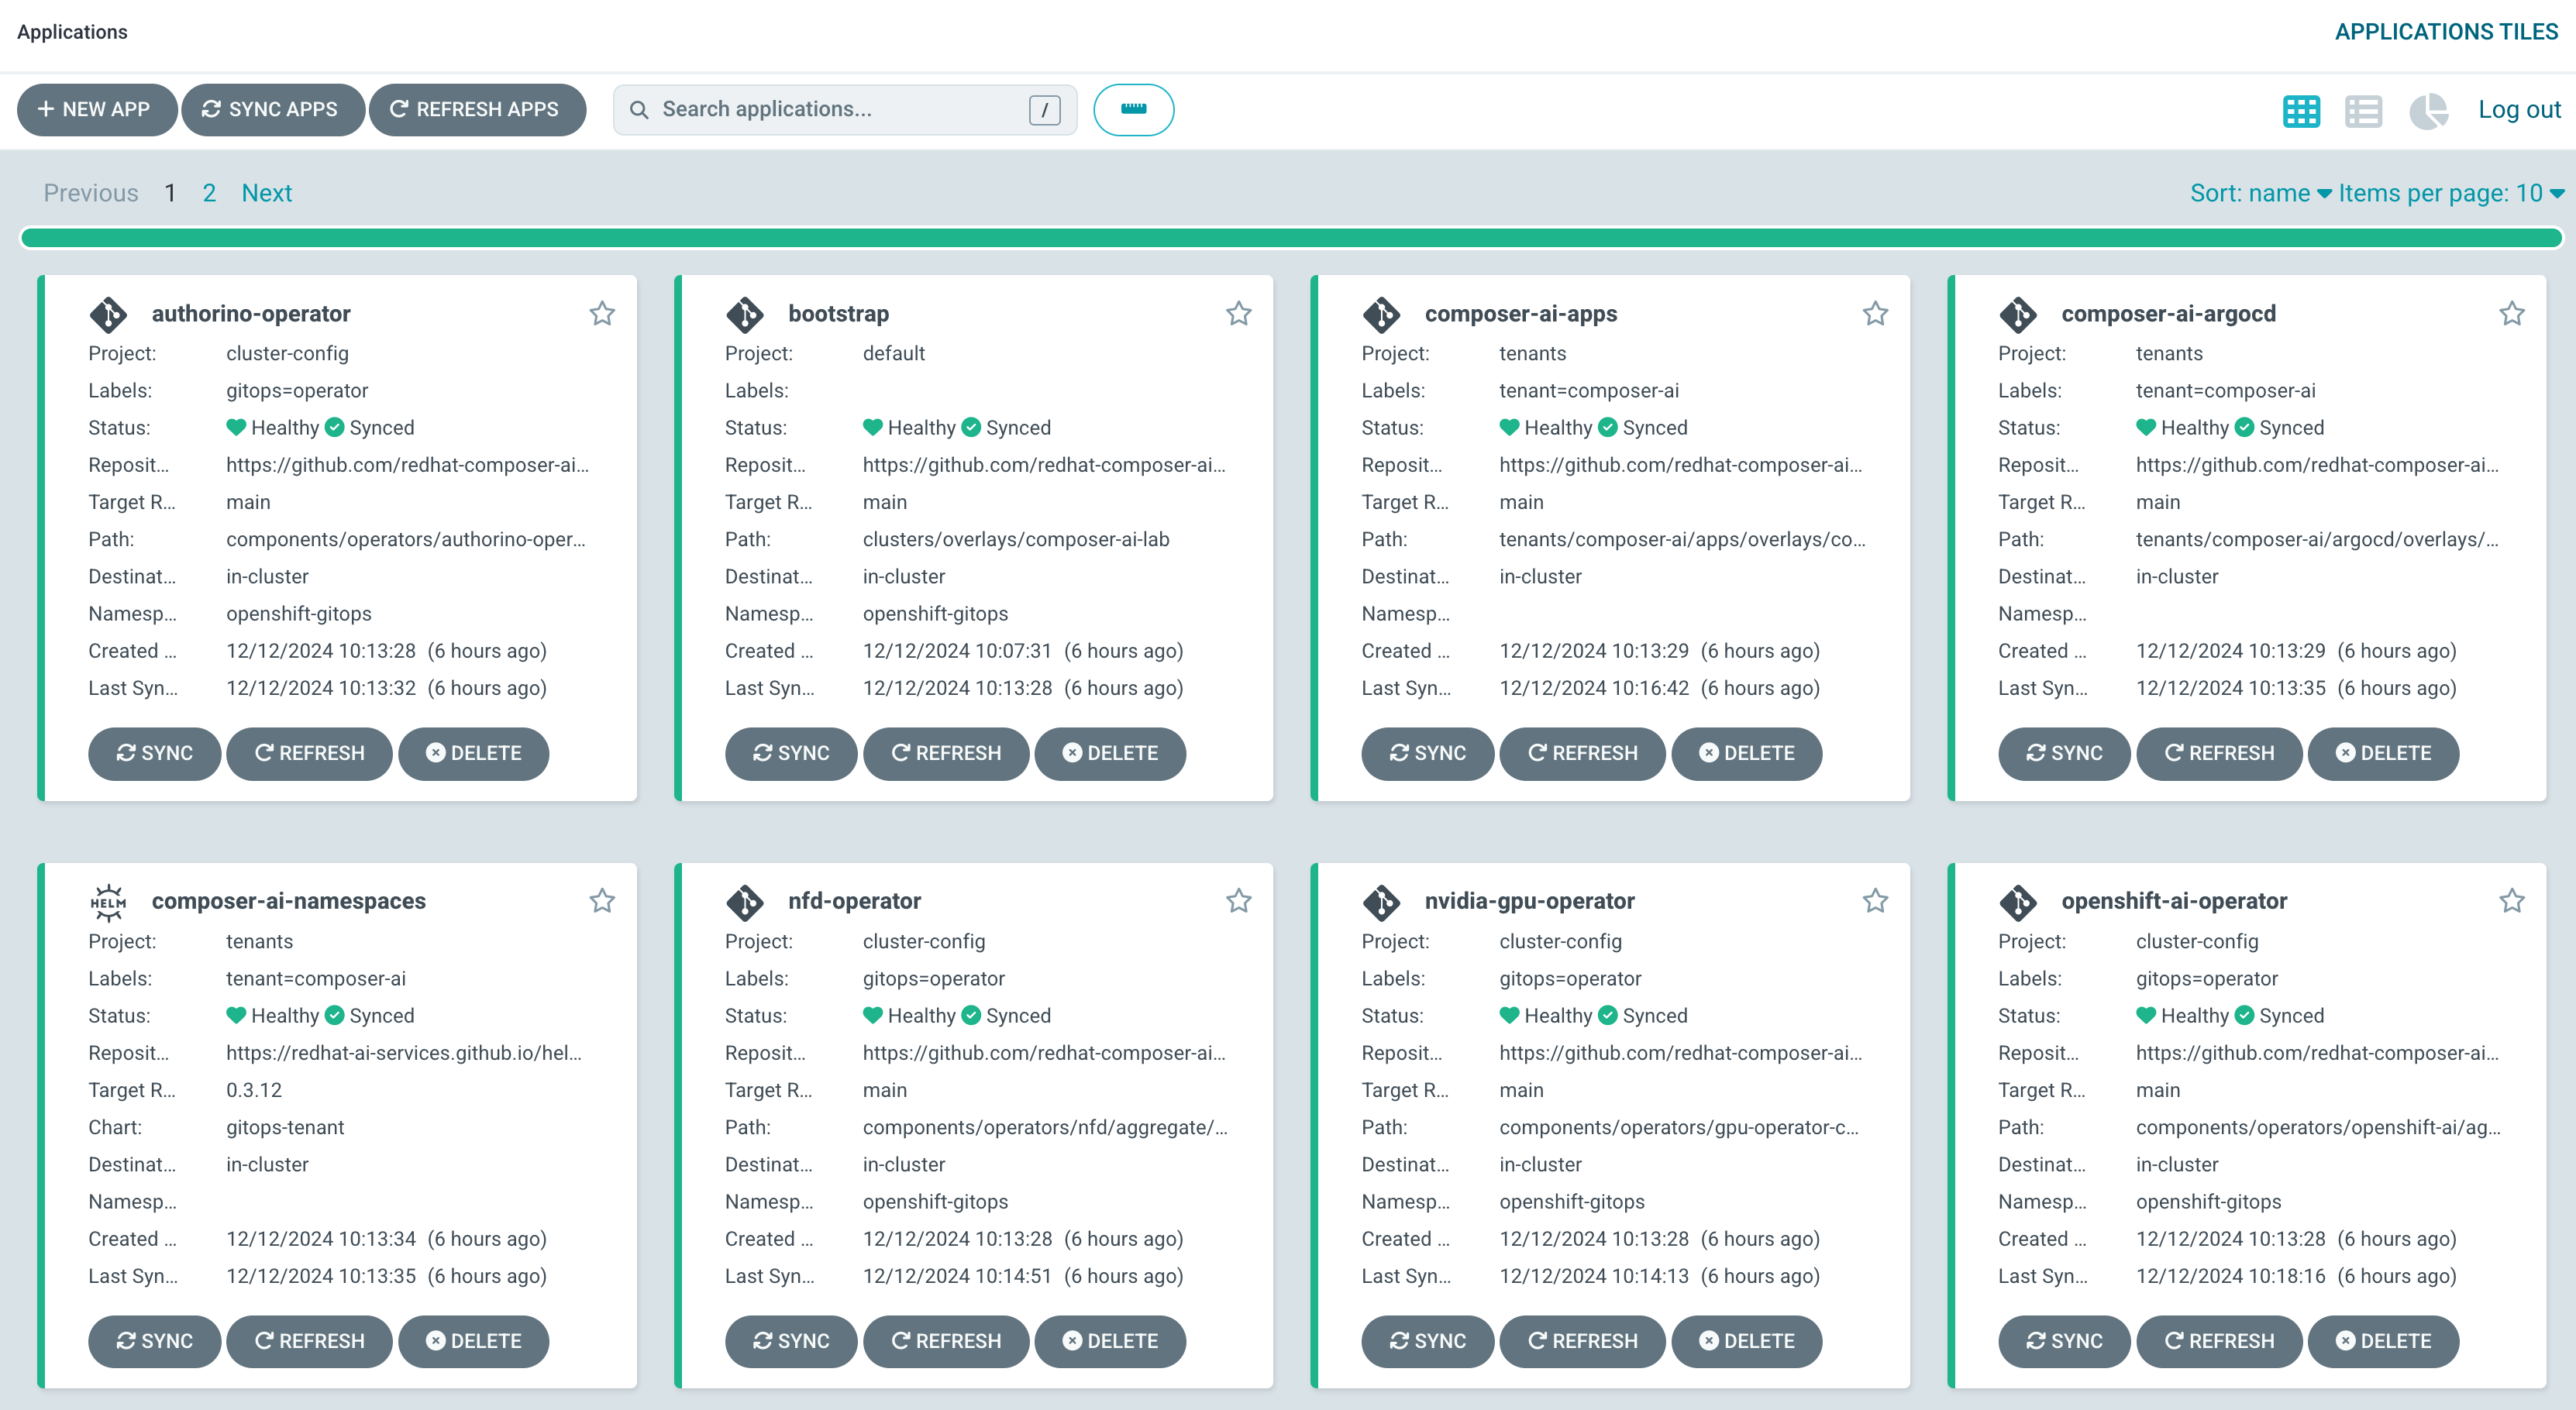The image size is (2576, 1410).
Task: Click bootstrap path clusters/overlays/composer-ai-lab
Action: (x=1016, y=539)
